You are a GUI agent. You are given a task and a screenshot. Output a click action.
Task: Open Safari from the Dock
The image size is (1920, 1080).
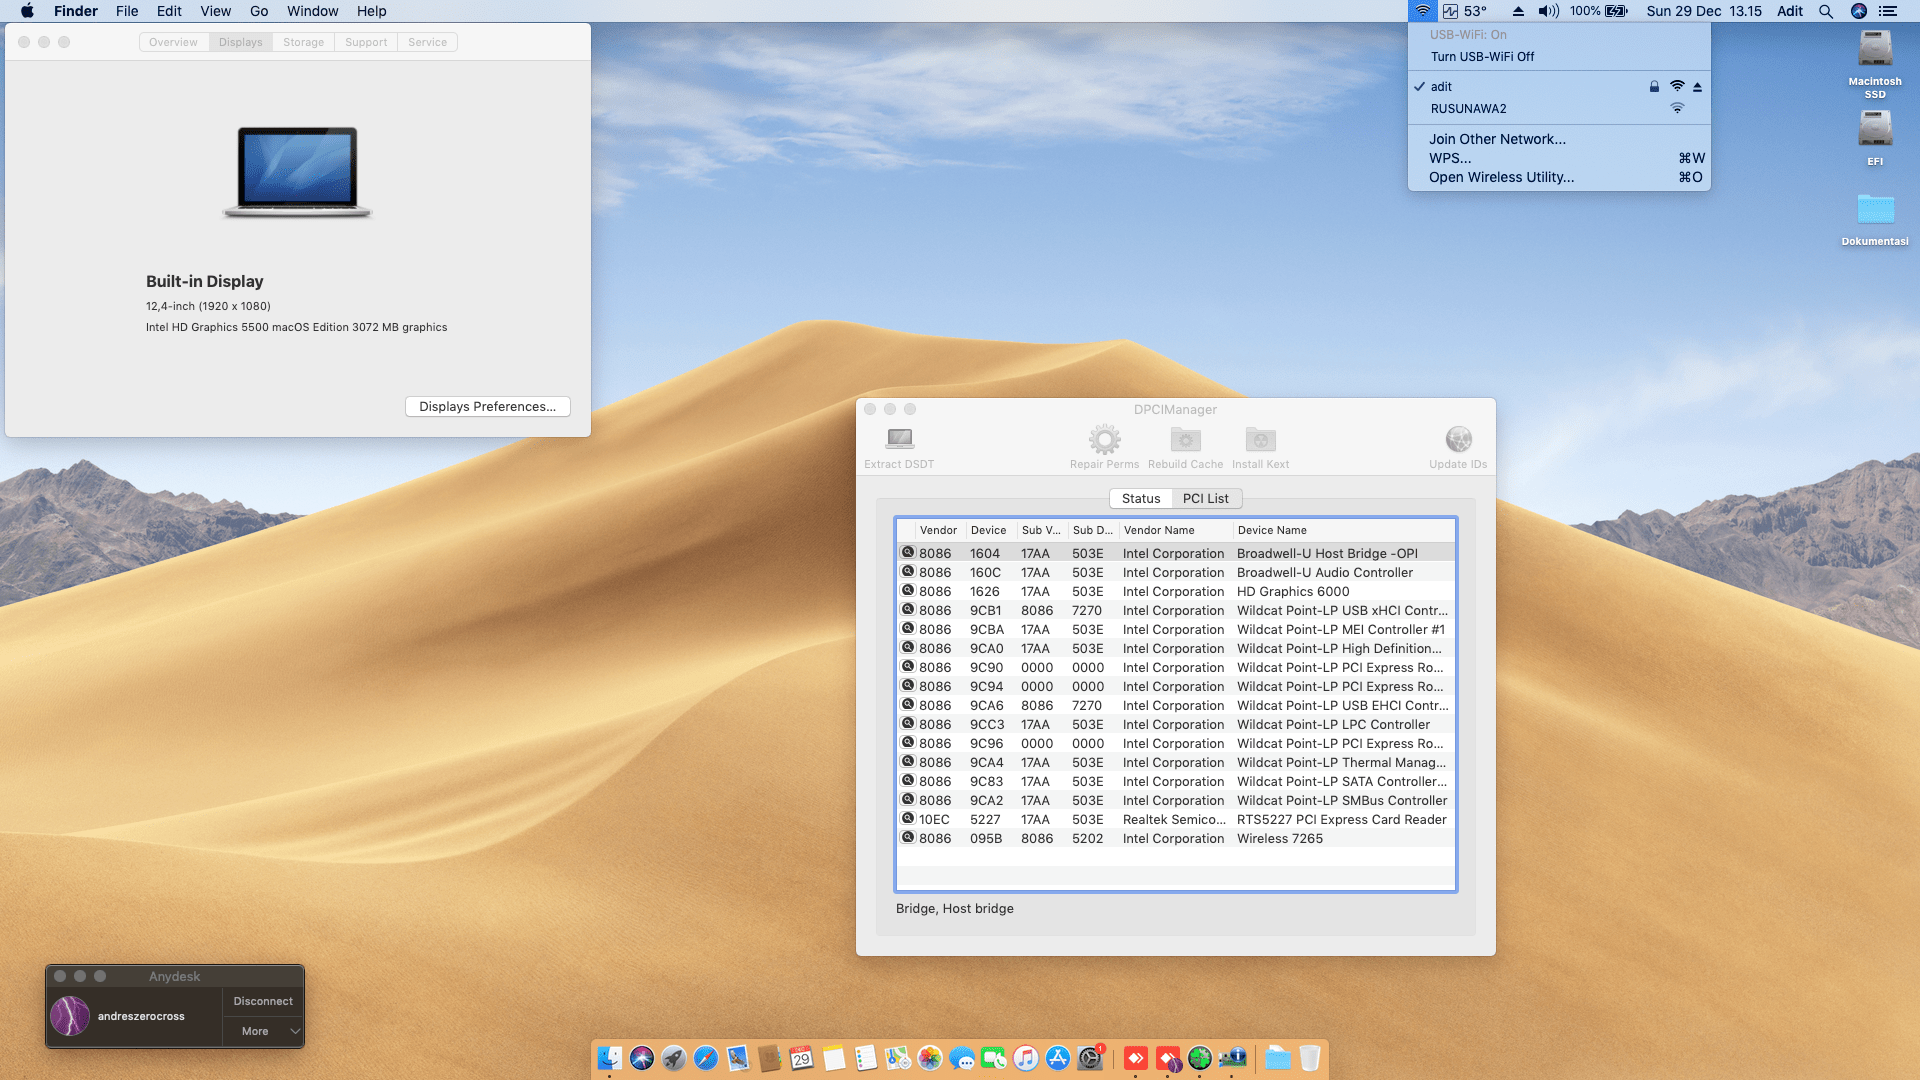pos(706,1058)
